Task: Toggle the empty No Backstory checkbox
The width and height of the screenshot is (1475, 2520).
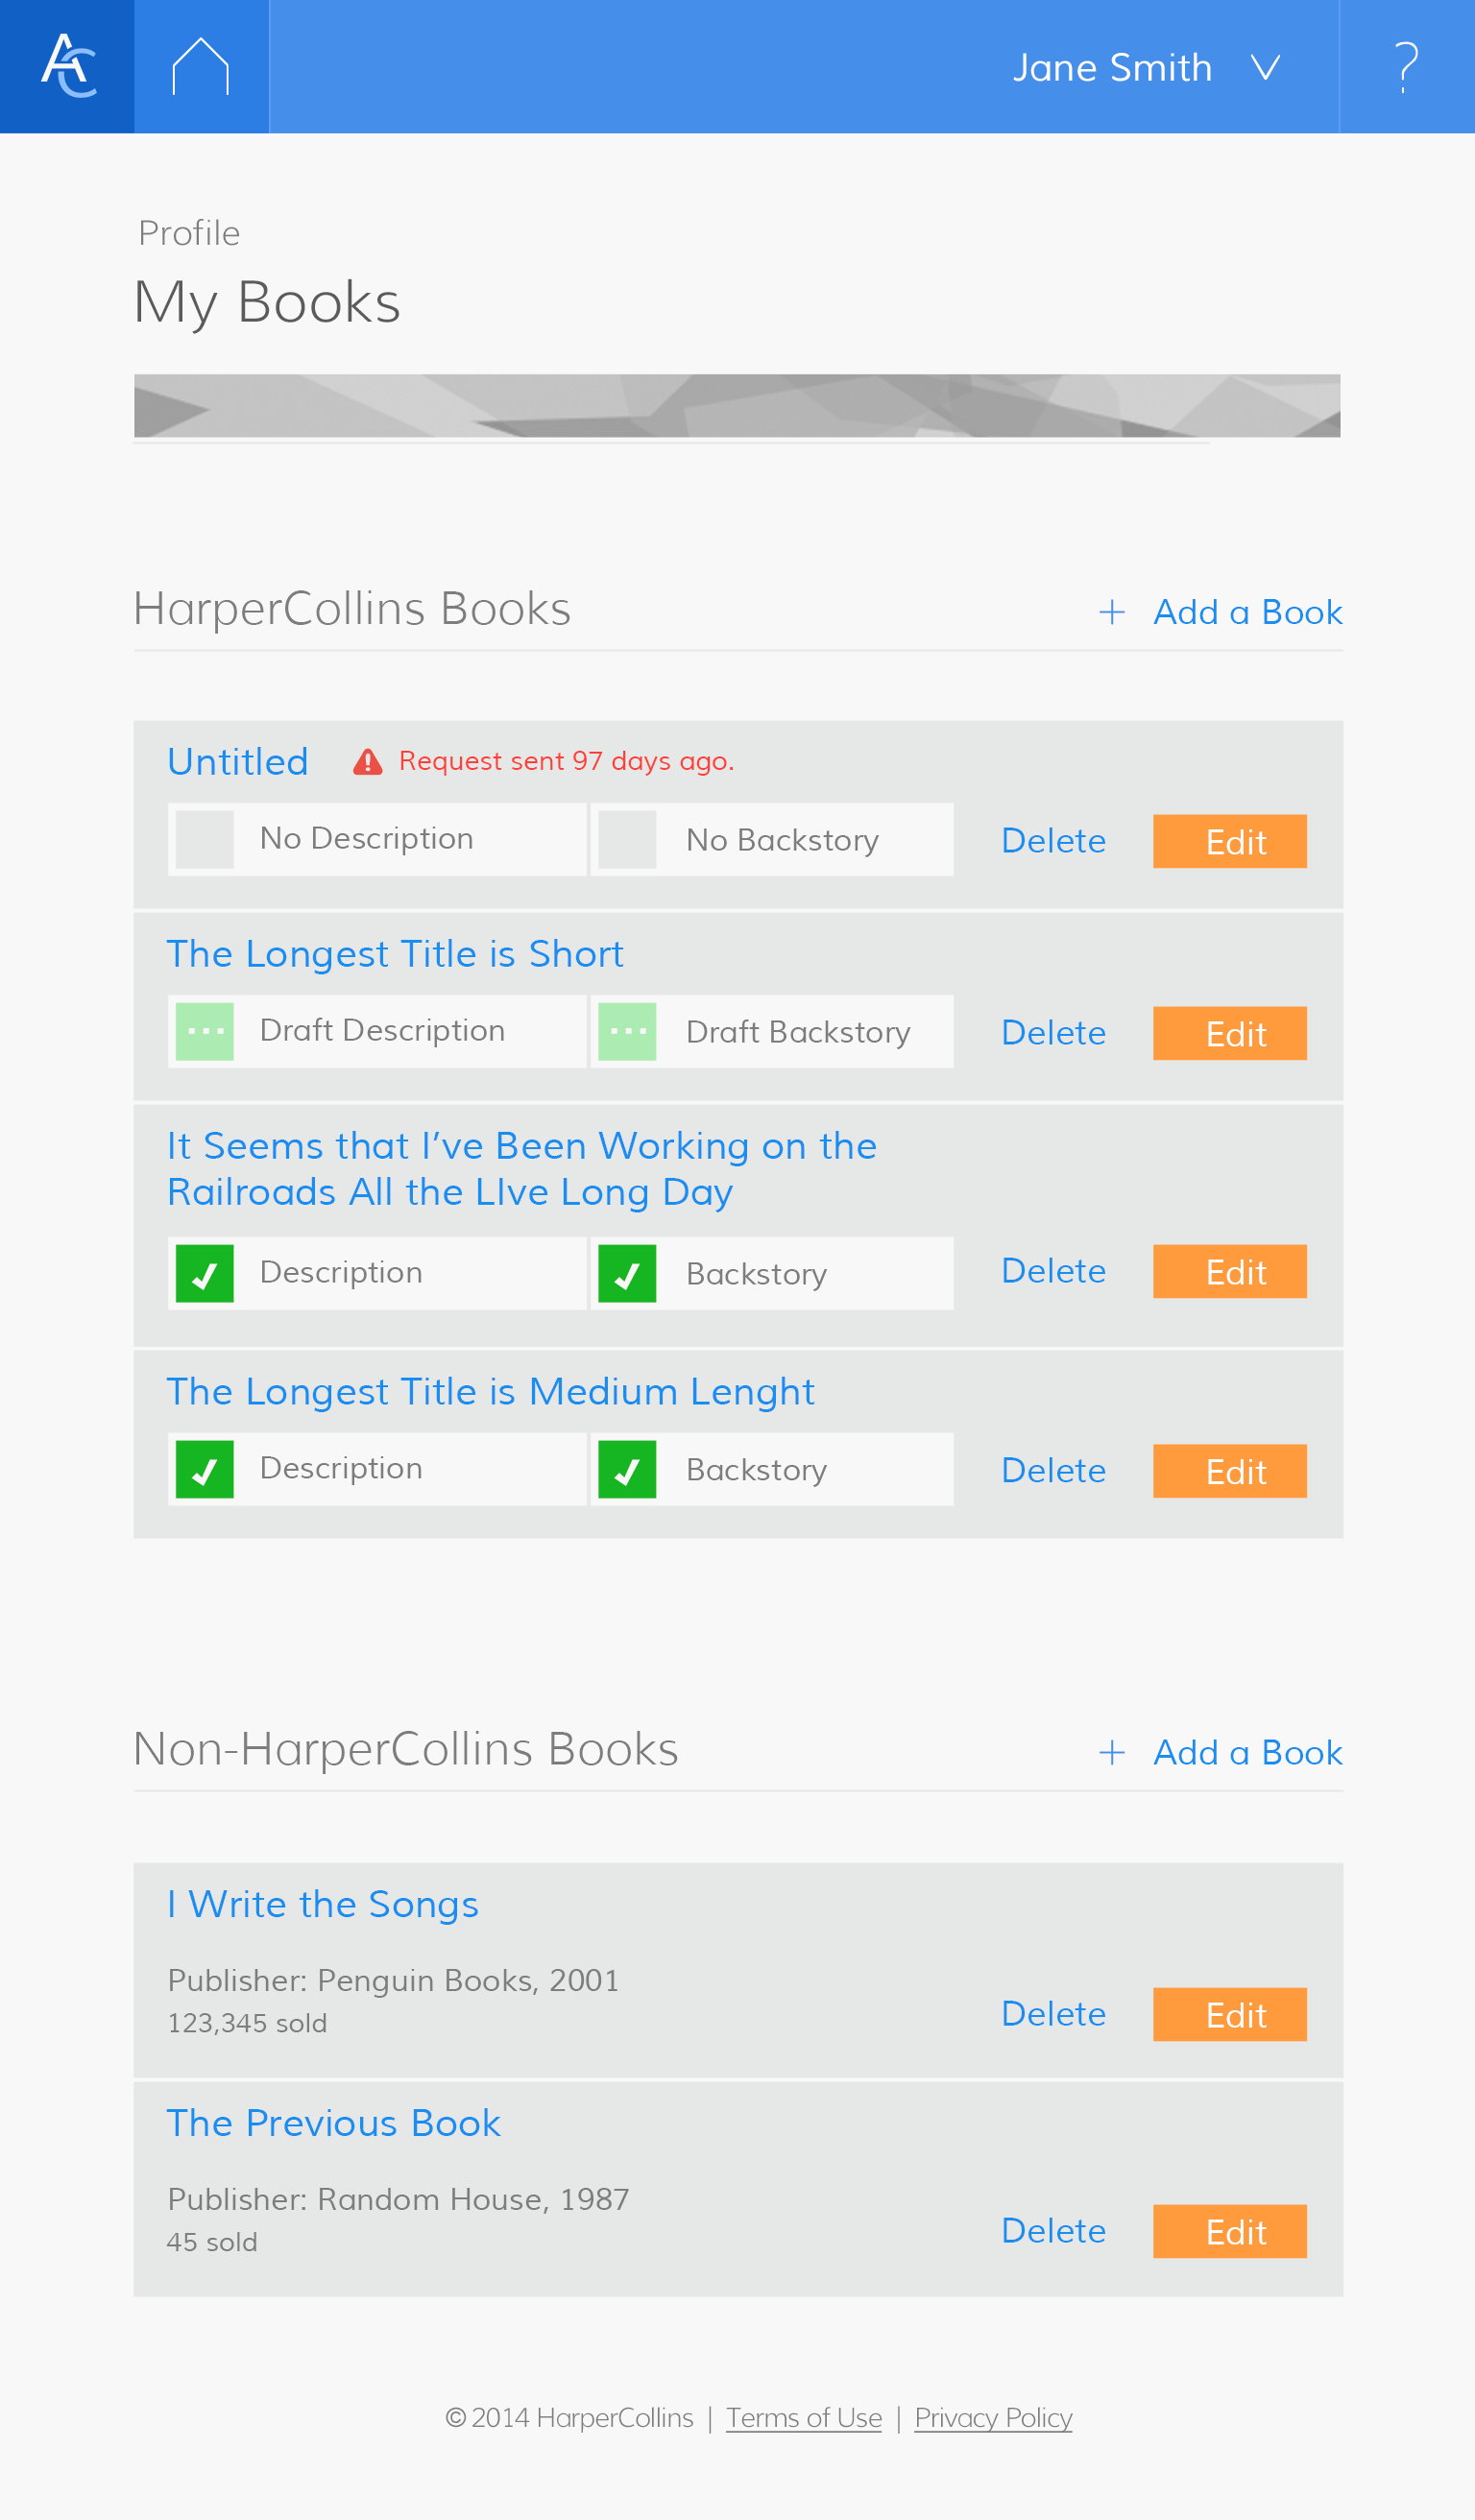Action: (627, 839)
